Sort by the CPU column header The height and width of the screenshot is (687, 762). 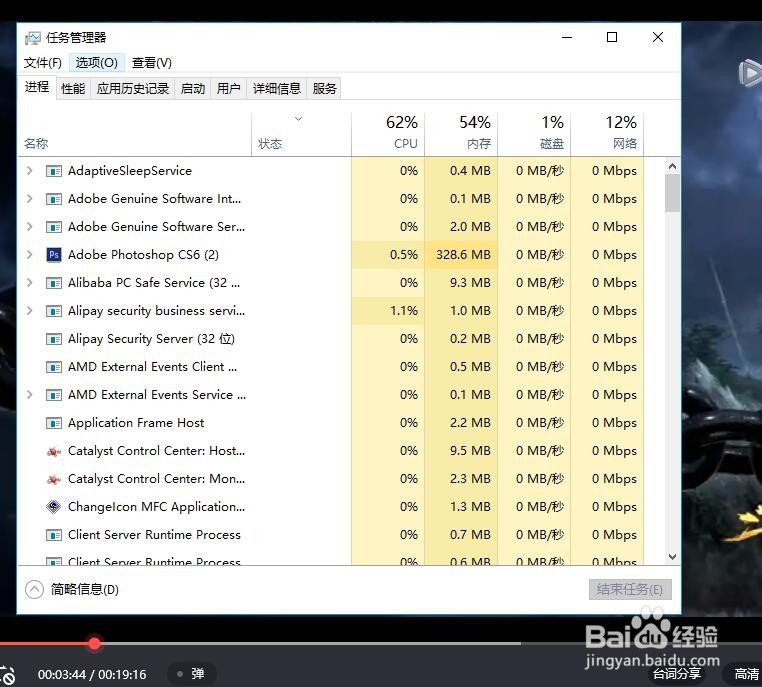point(388,134)
